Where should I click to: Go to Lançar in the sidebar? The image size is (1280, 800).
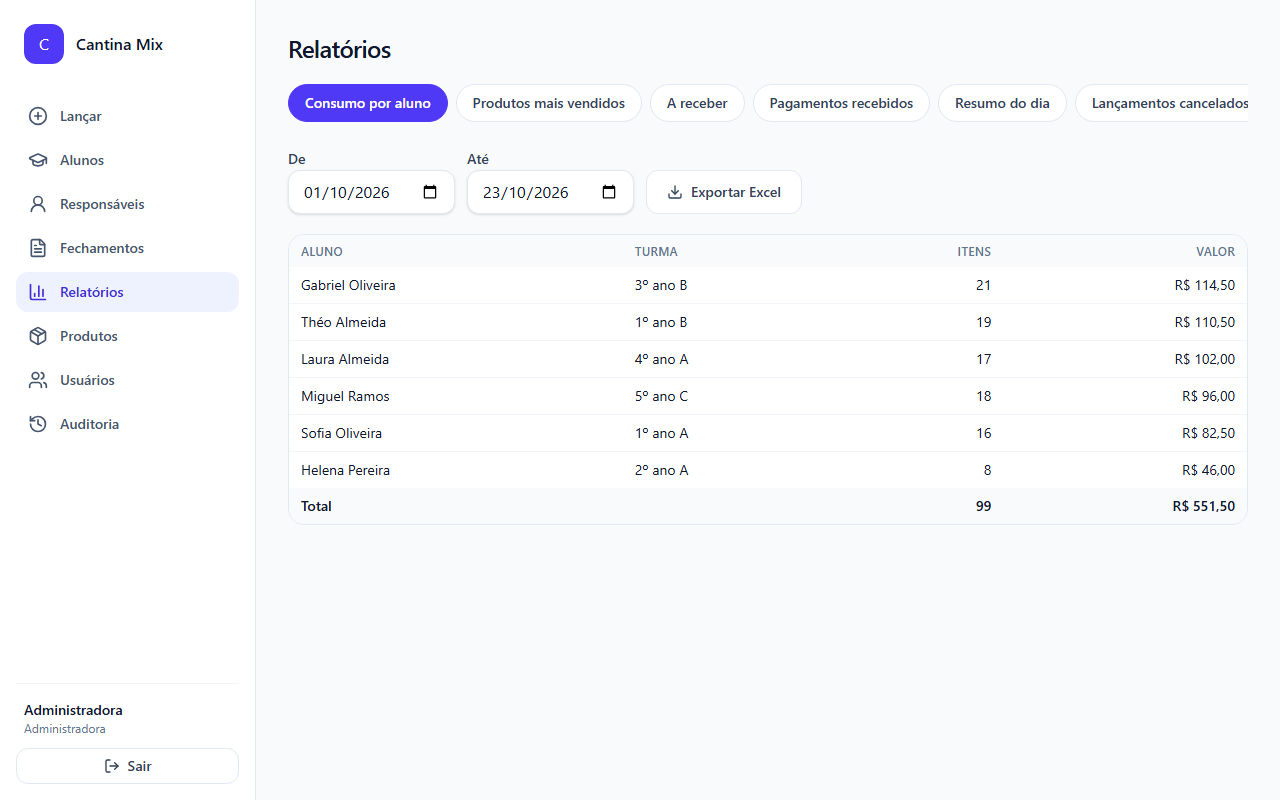pos(127,116)
